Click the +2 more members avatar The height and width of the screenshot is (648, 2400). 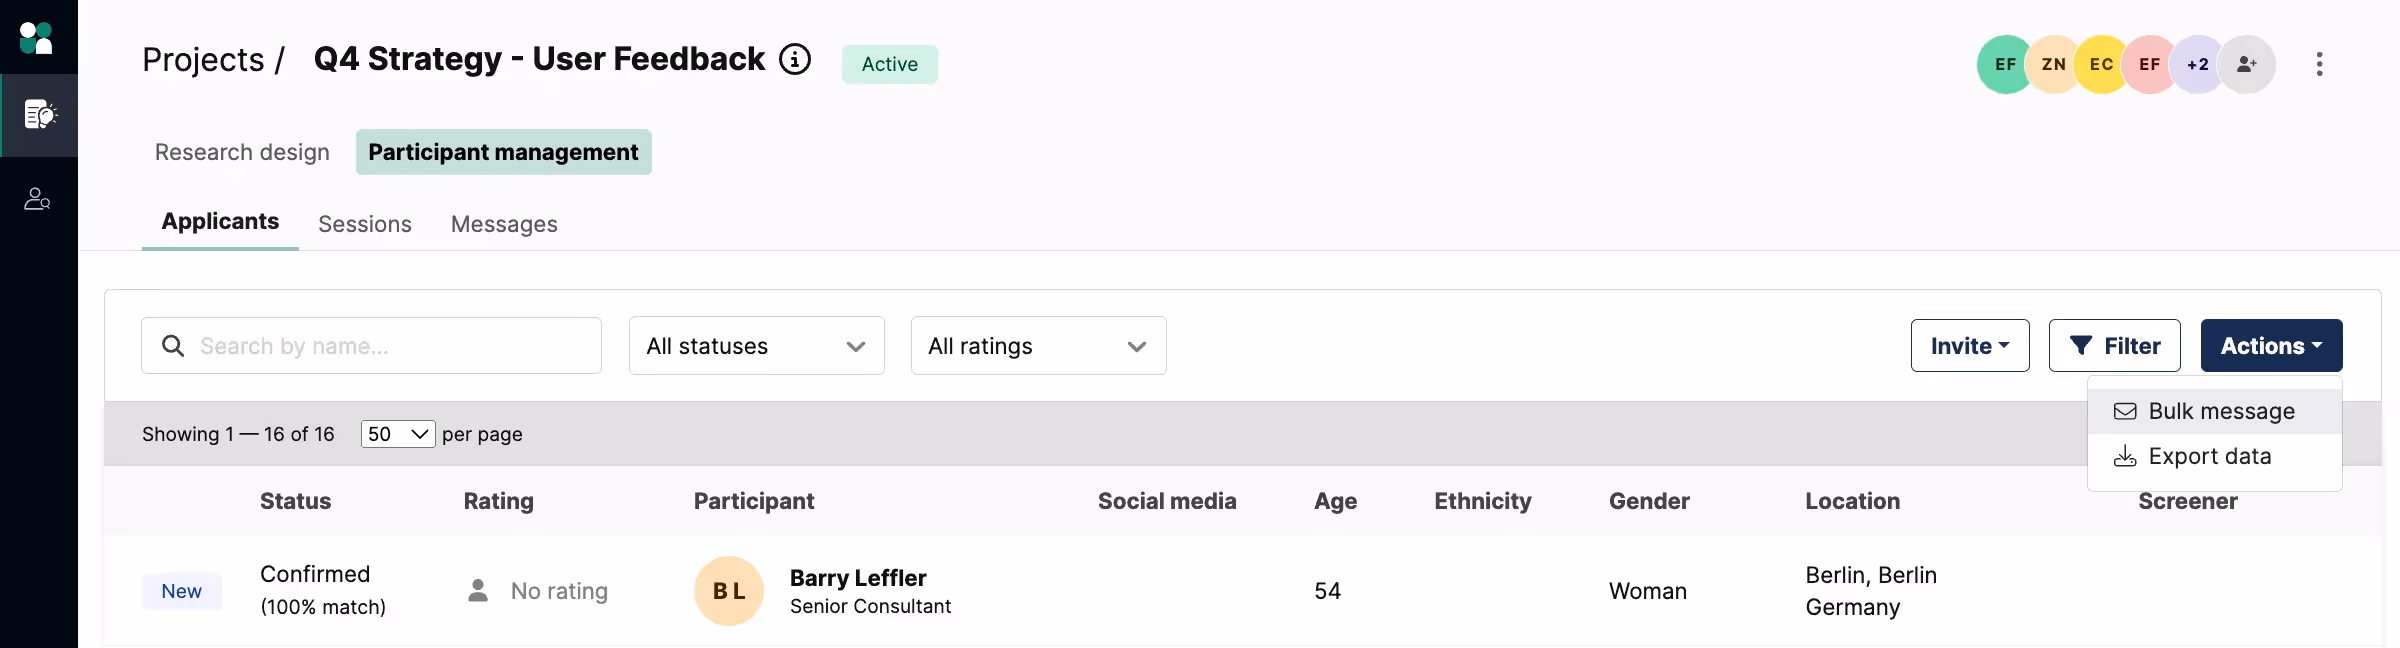[x=2197, y=64]
